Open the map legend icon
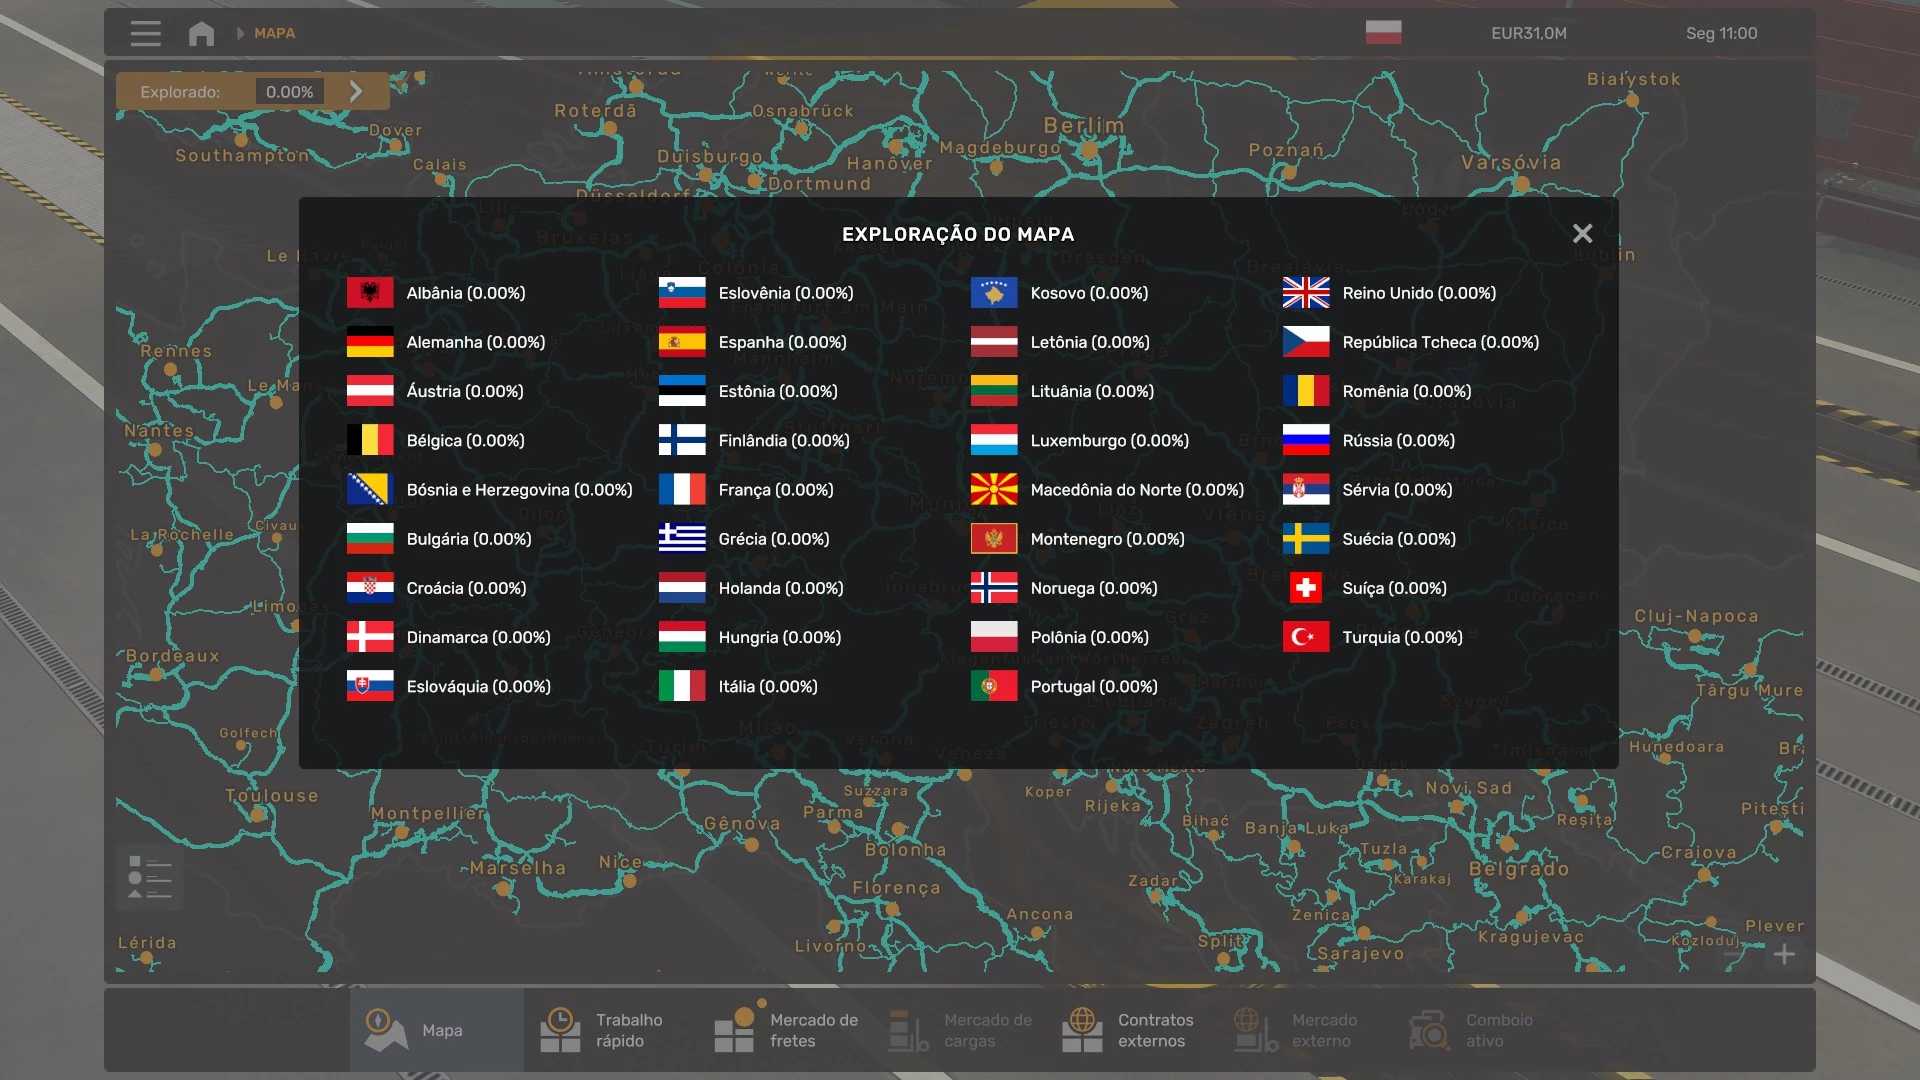Screen dimensions: 1920x1080 click(x=150, y=878)
